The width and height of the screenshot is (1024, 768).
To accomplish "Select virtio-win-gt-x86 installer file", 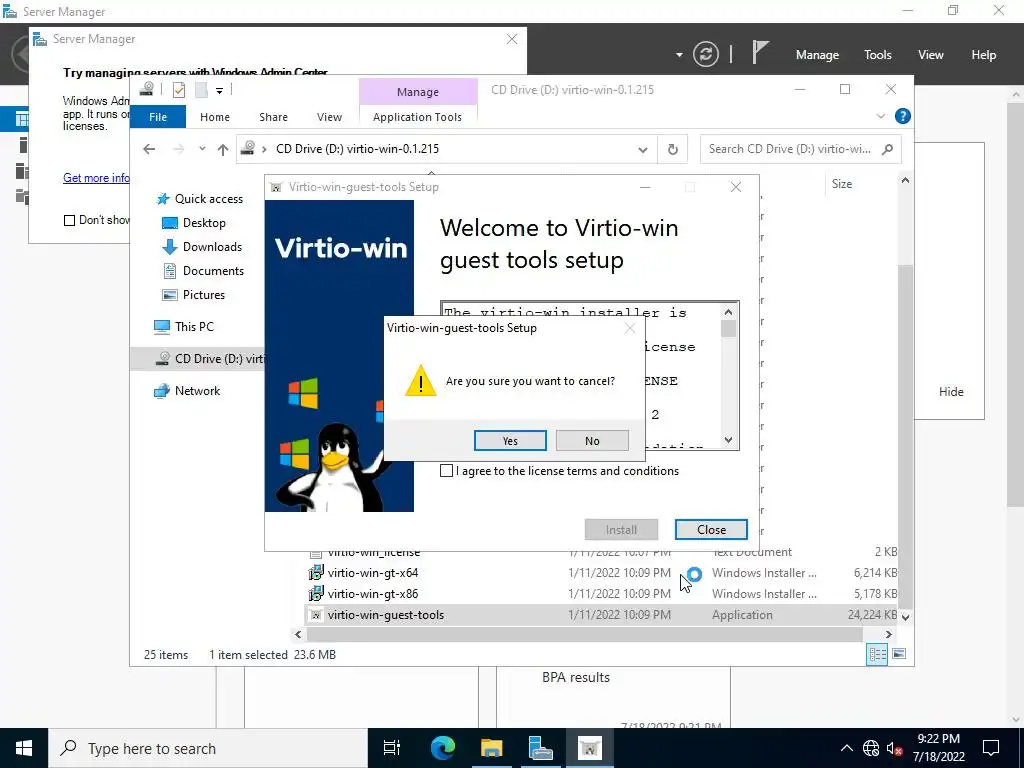I will 601,594.
